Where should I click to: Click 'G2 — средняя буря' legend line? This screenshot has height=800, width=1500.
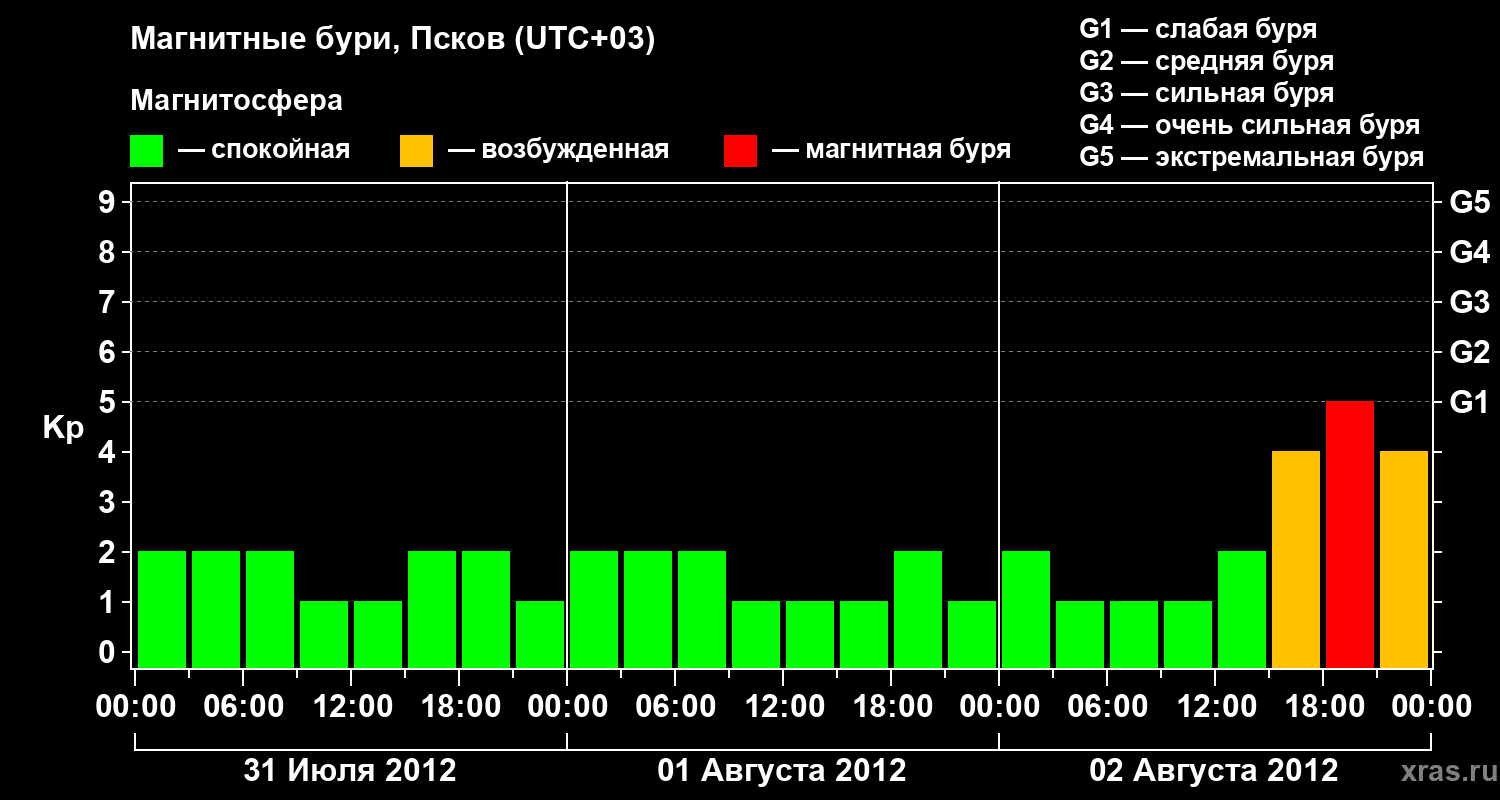point(1206,61)
